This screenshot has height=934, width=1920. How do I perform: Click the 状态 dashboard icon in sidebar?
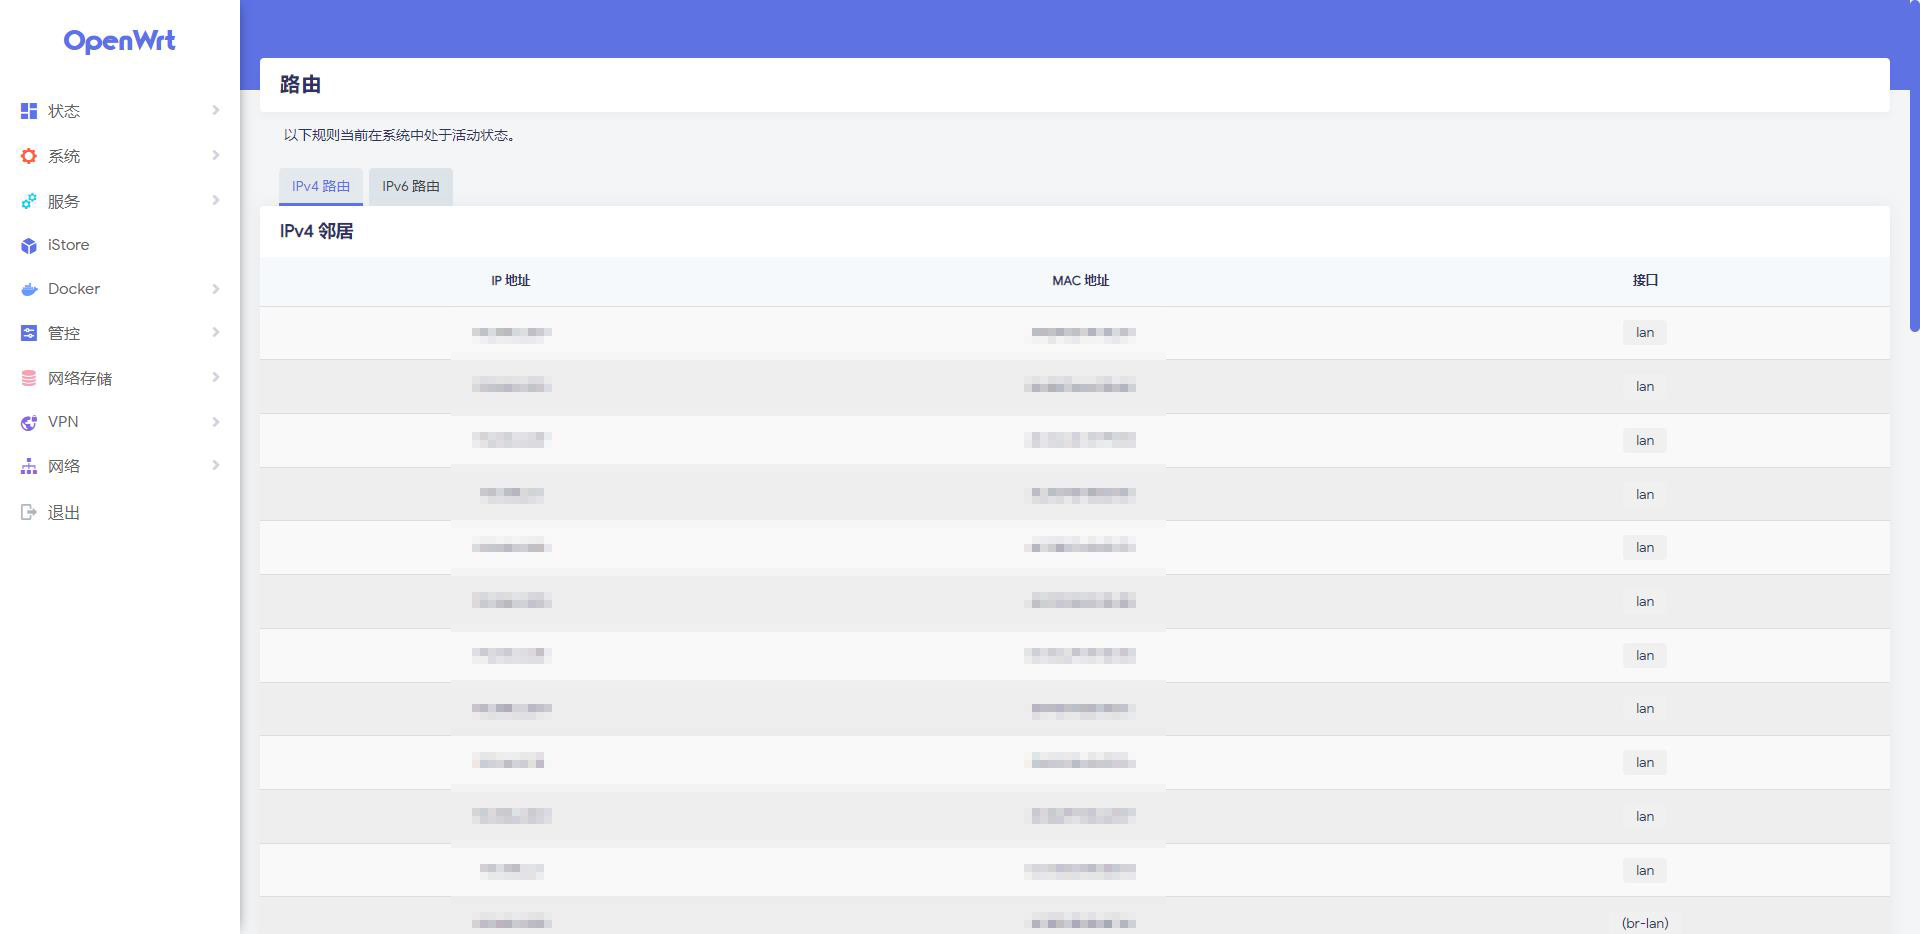coord(29,111)
